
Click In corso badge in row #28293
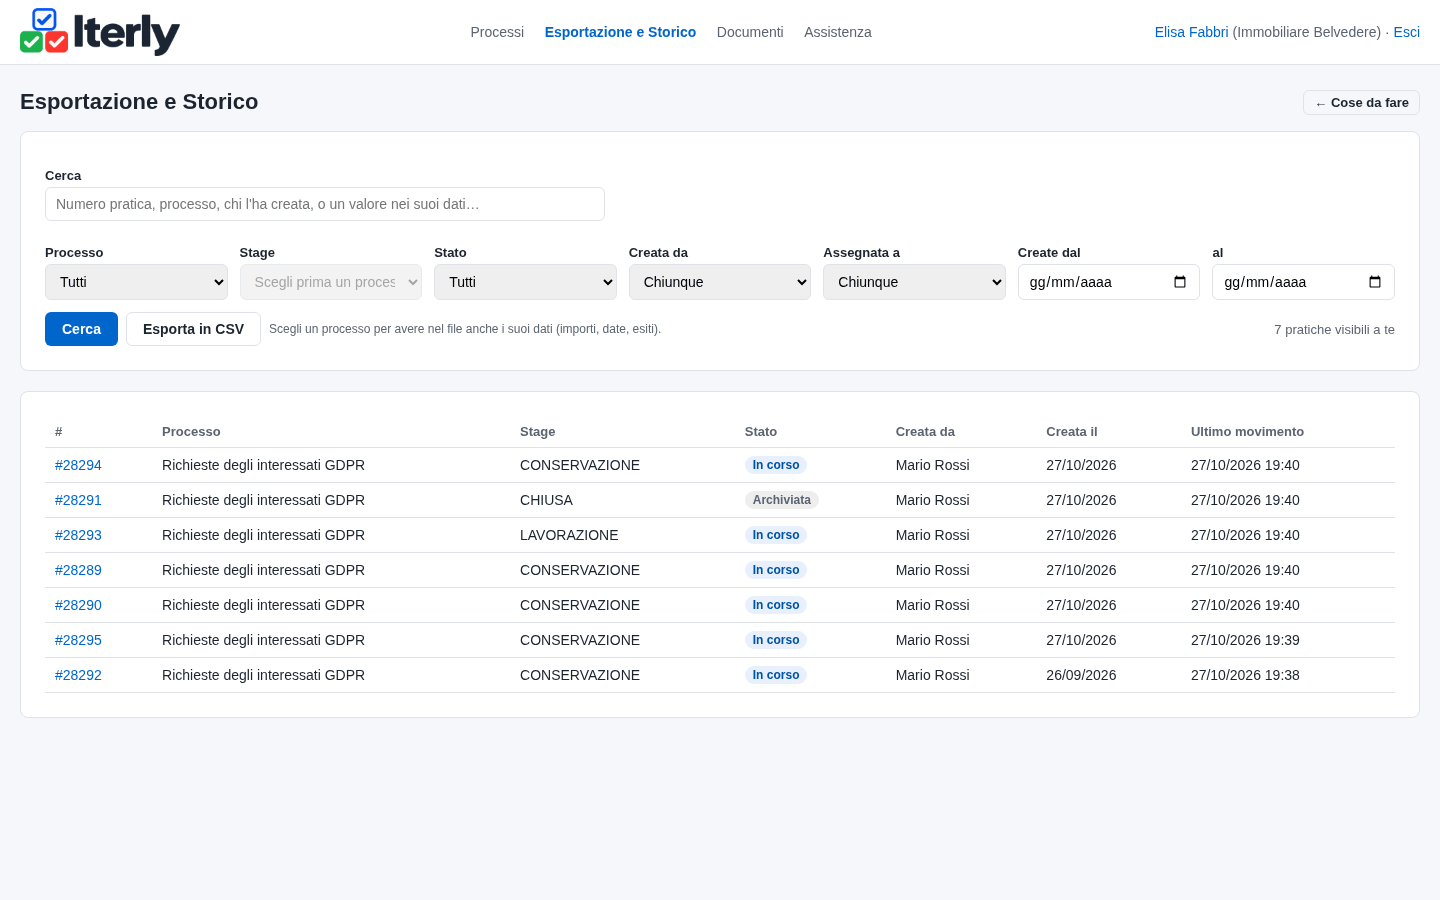776,535
